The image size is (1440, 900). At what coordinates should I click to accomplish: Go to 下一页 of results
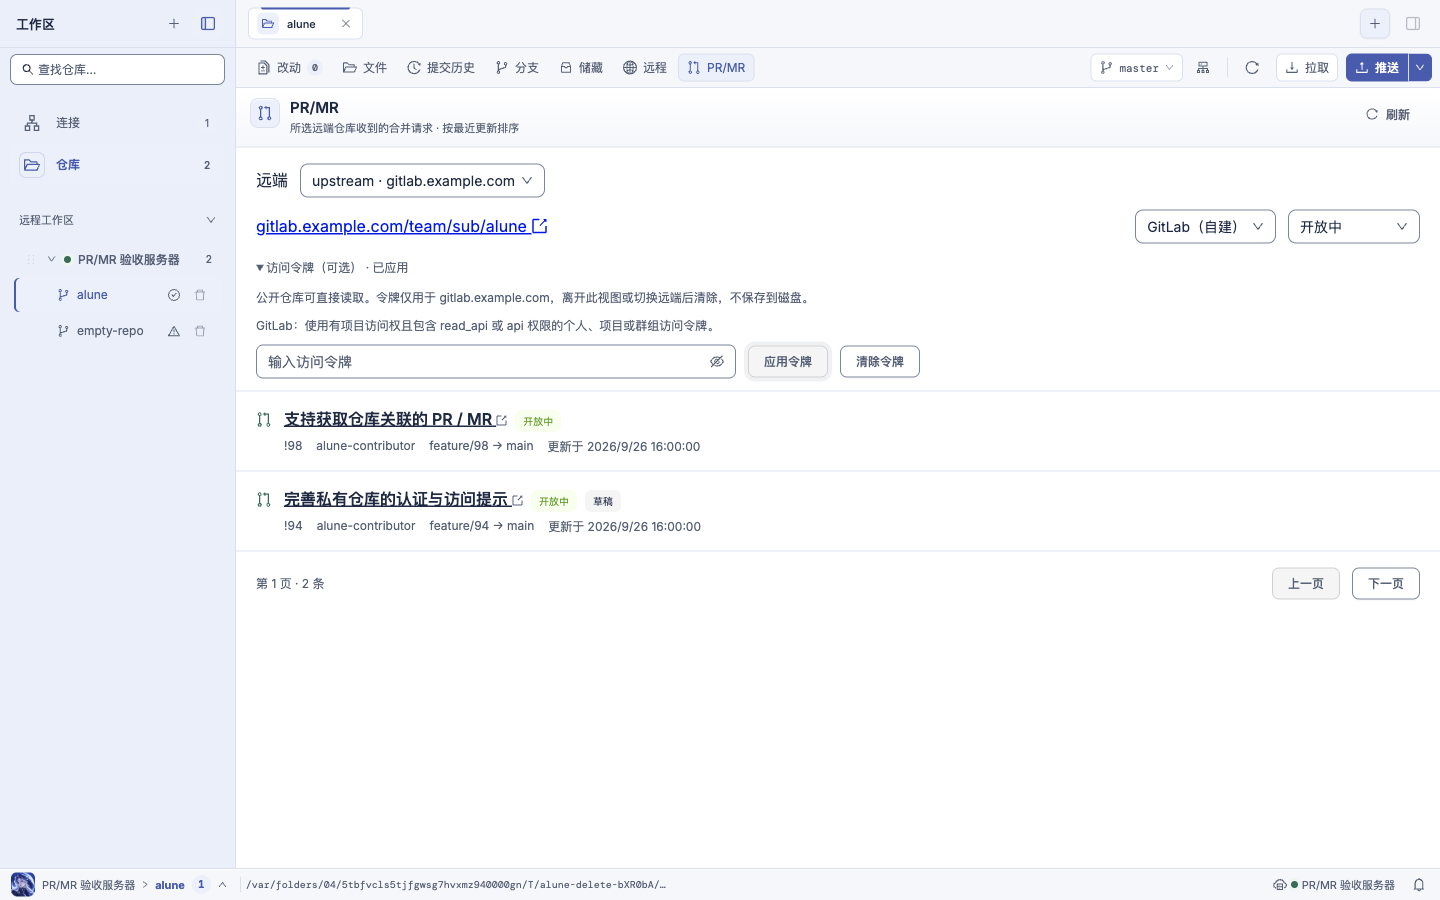1386,584
